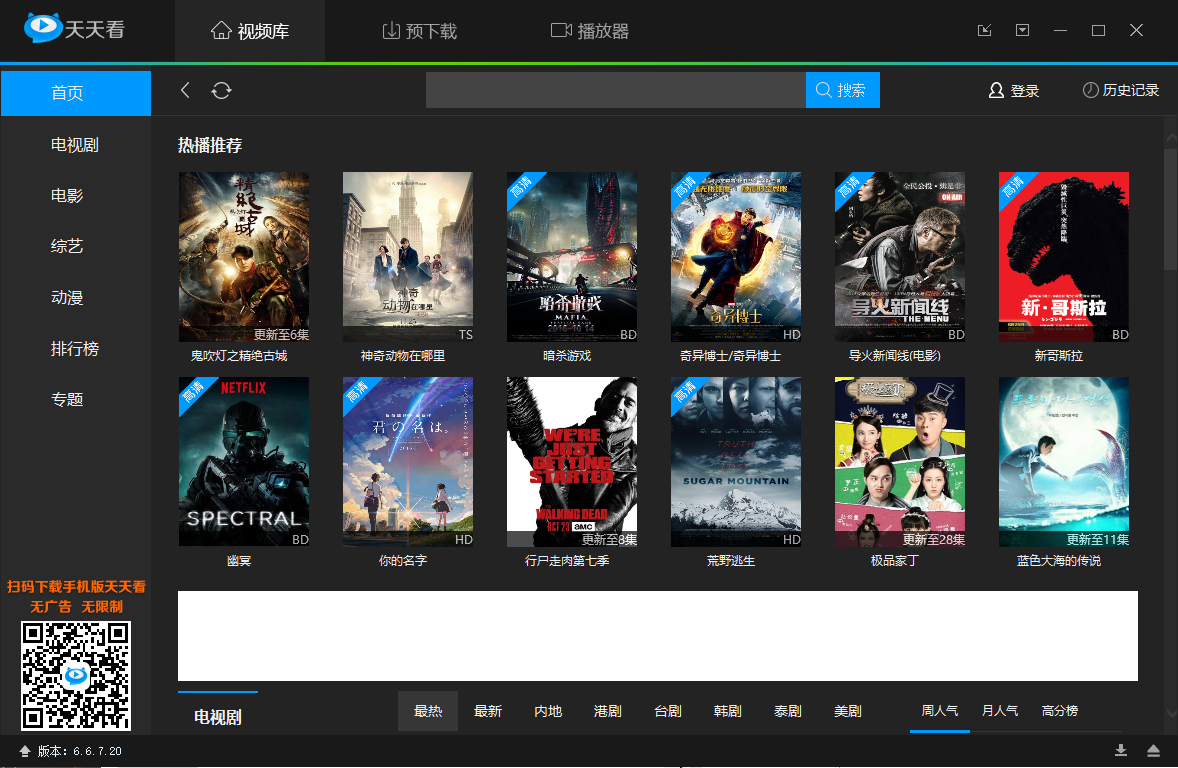Select the 月人气 ranking tab
This screenshot has height=768, width=1178.
(x=1000, y=710)
